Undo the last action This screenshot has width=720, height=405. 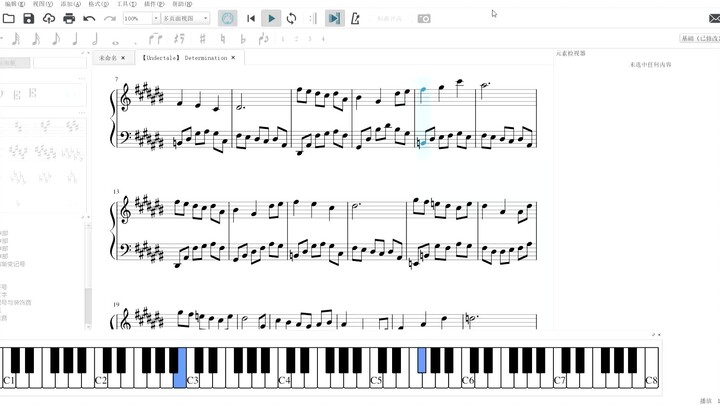tap(89, 18)
